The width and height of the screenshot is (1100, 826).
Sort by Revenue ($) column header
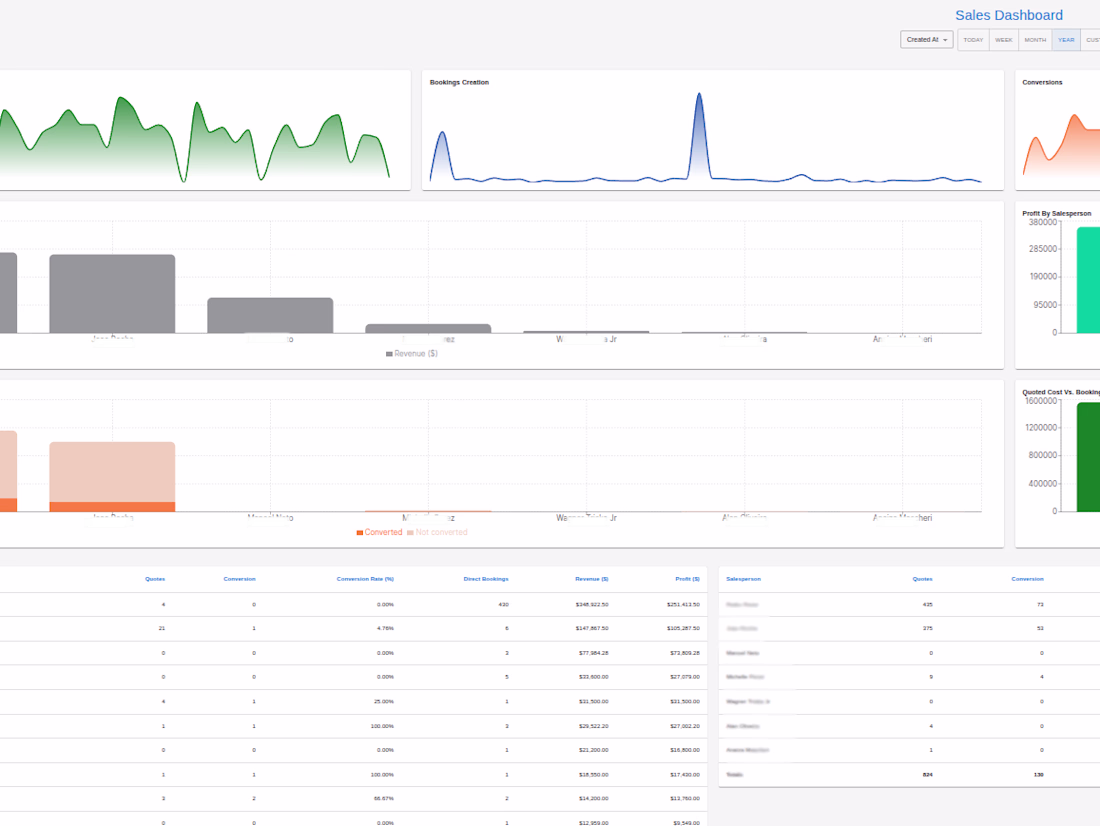coord(591,579)
